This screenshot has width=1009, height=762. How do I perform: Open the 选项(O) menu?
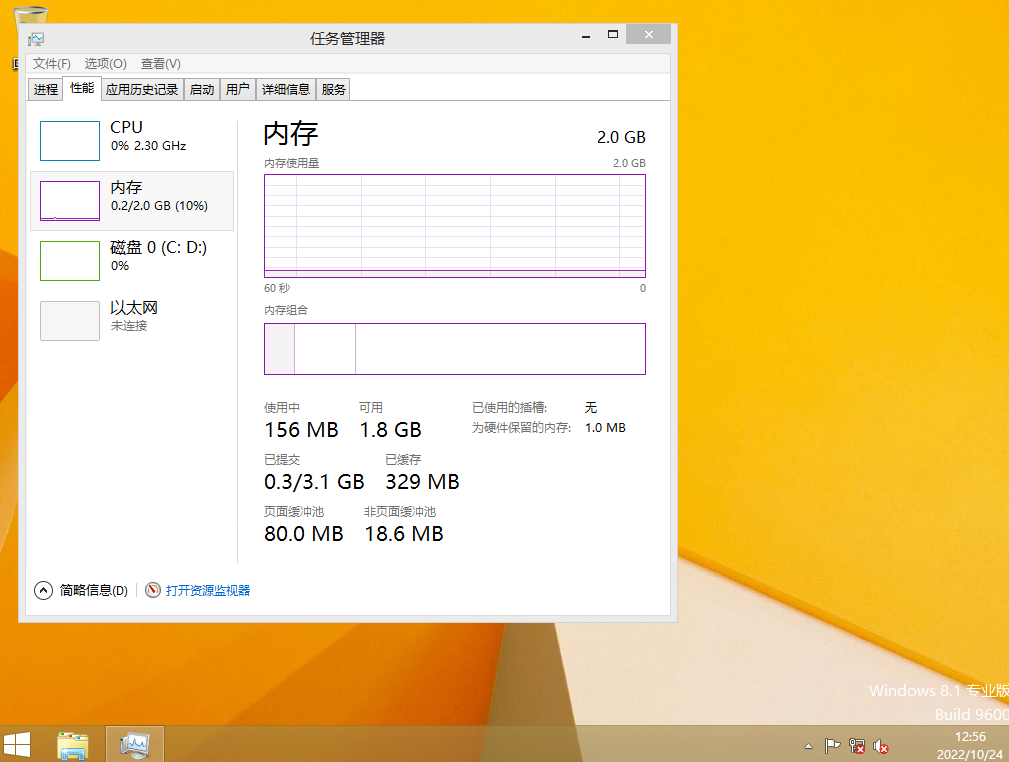(x=106, y=64)
